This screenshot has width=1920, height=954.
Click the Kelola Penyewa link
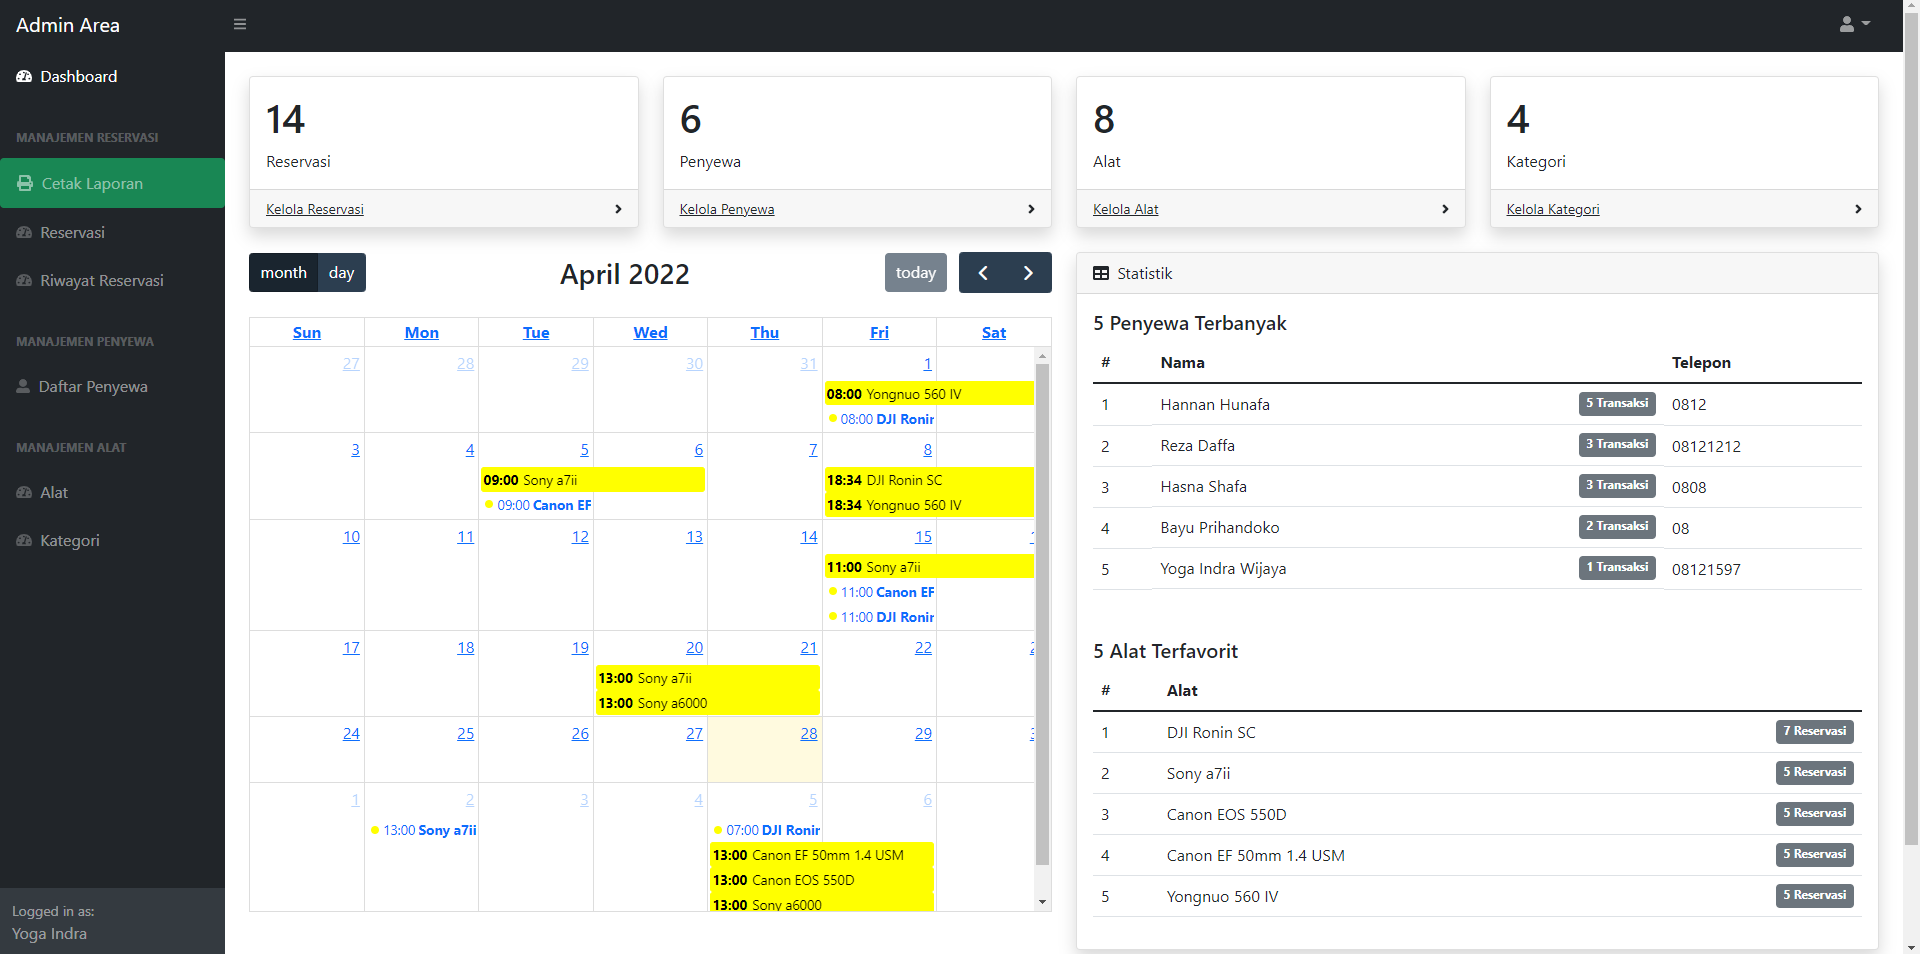click(727, 209)
